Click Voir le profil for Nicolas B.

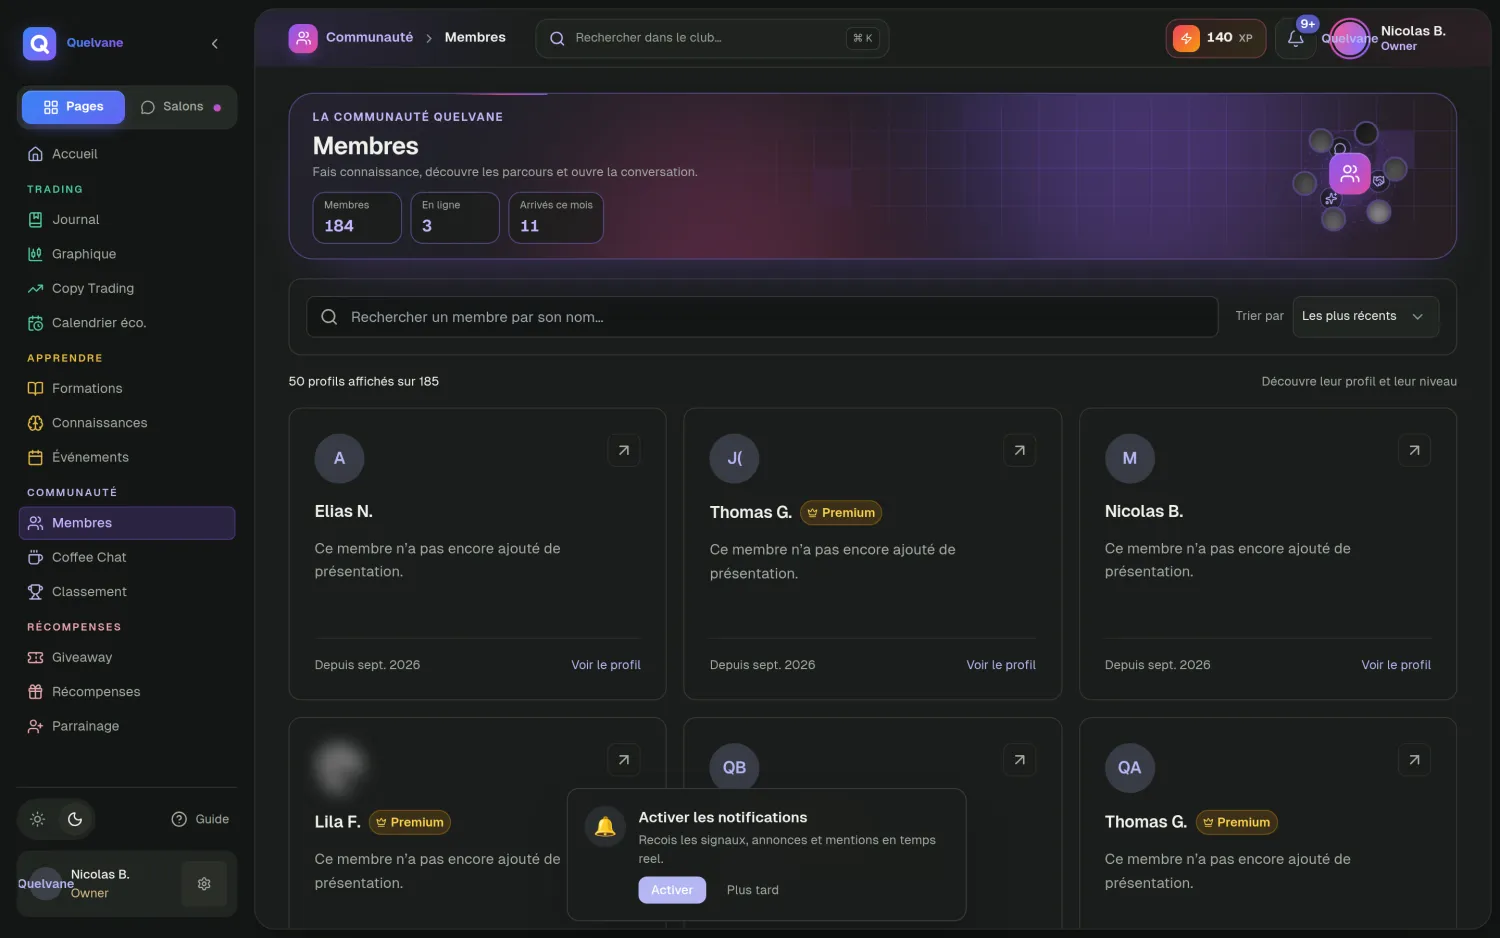click(x=1396, y=665)
